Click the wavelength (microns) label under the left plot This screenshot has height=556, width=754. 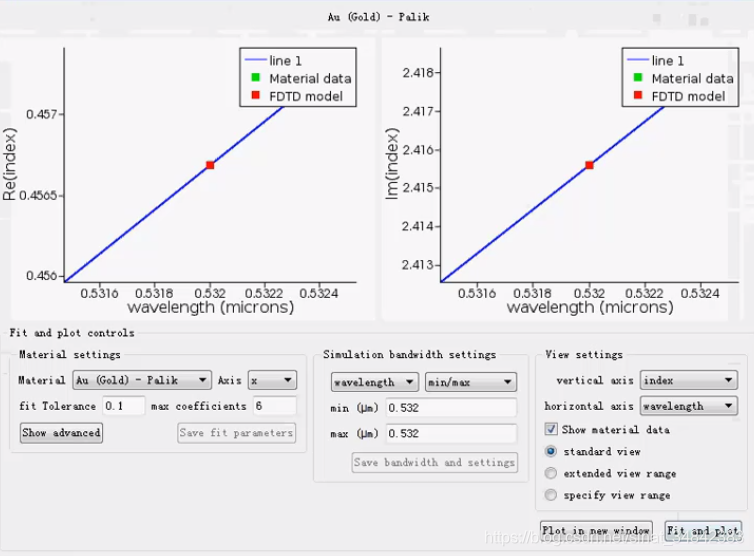tap(211, 307)
